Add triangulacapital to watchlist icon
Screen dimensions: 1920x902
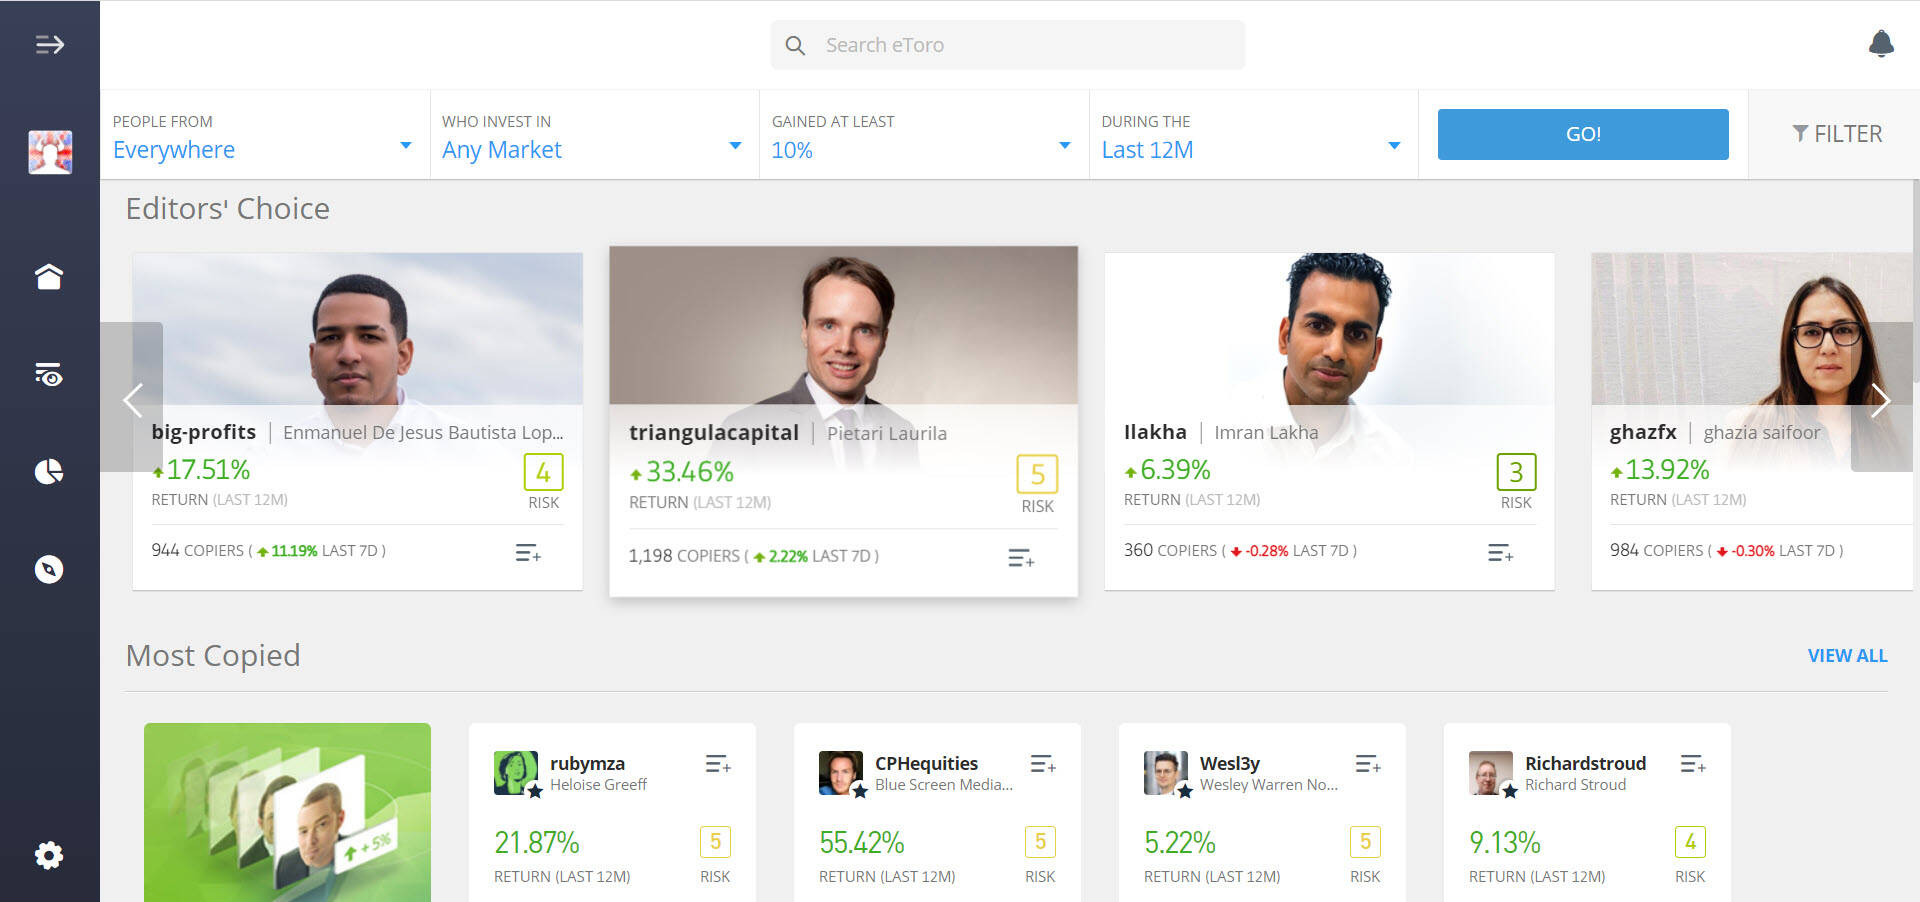(x=1021, y=558)
